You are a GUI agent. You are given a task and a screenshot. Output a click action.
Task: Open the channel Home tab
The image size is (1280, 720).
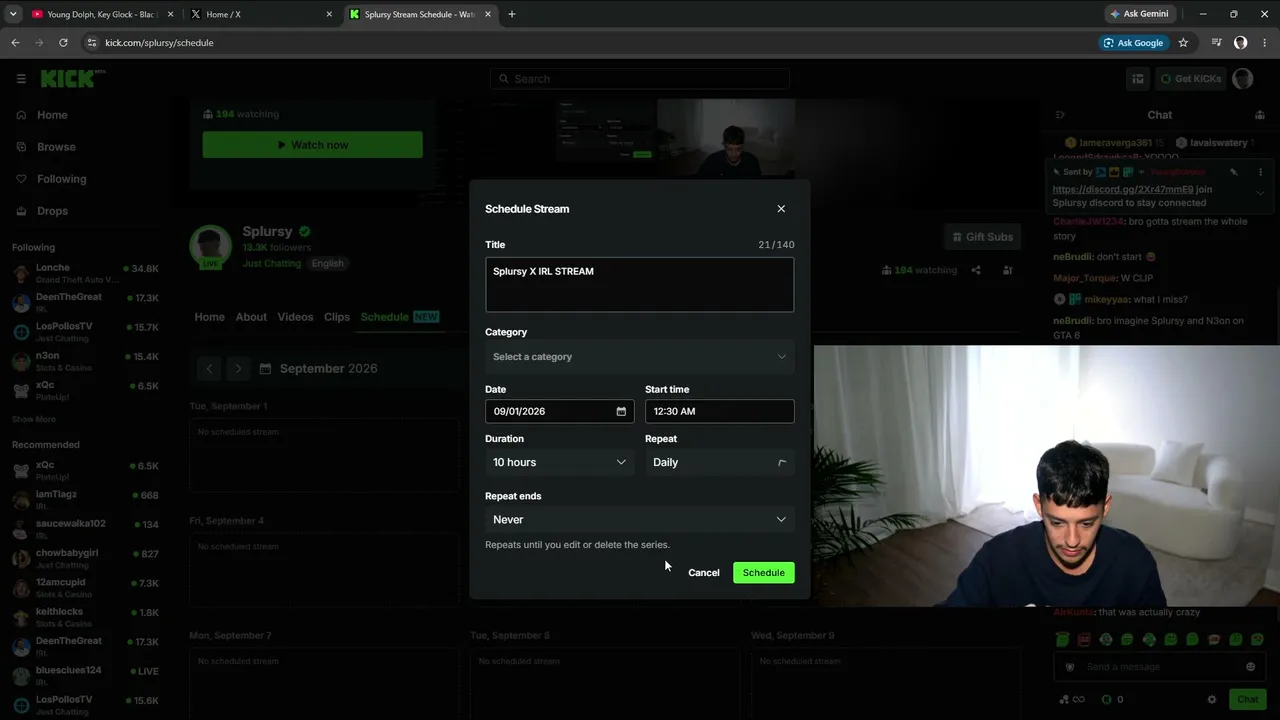pos(209,317)
